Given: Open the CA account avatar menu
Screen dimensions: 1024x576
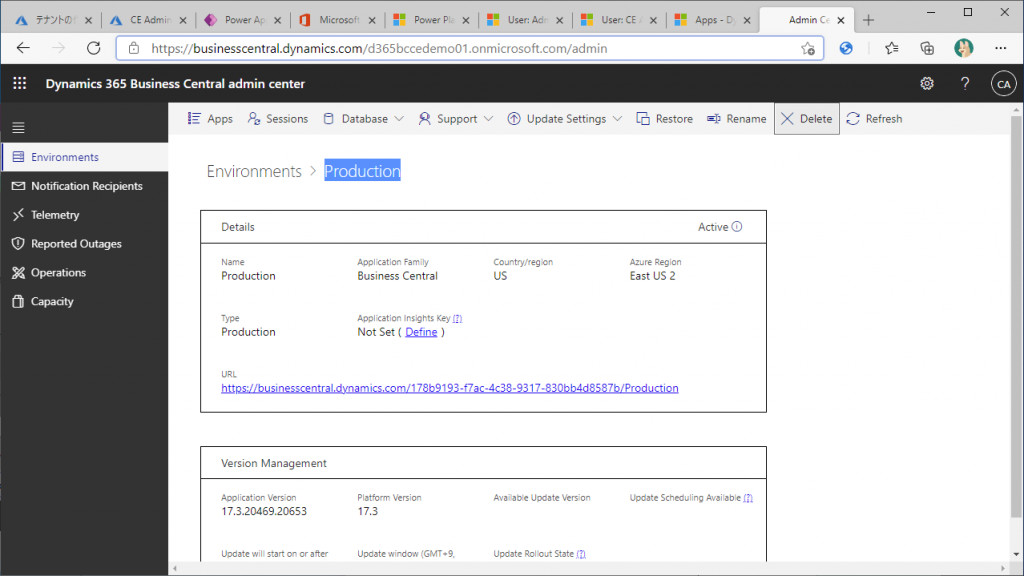Looking at the screenshot, I should click(x=1003, y=84).
